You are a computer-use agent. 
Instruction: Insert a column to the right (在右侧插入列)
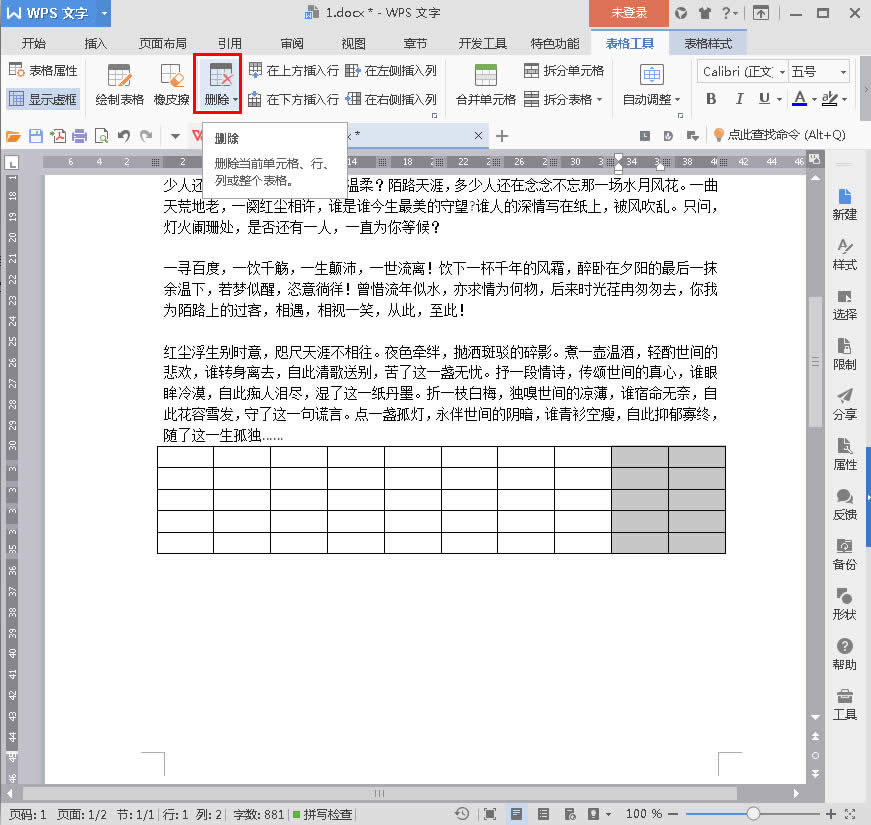tap(391, 99)
